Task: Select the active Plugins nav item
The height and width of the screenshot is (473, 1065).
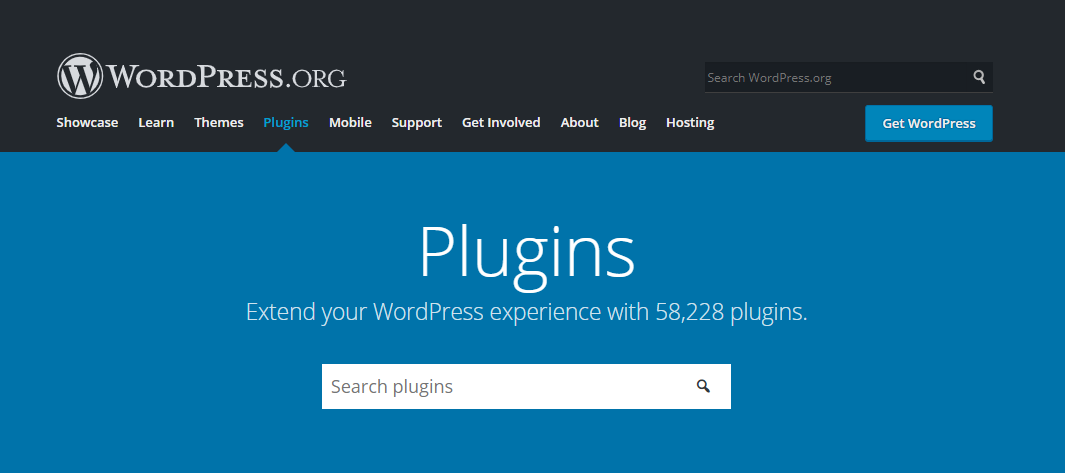Action: coord(286,123)
